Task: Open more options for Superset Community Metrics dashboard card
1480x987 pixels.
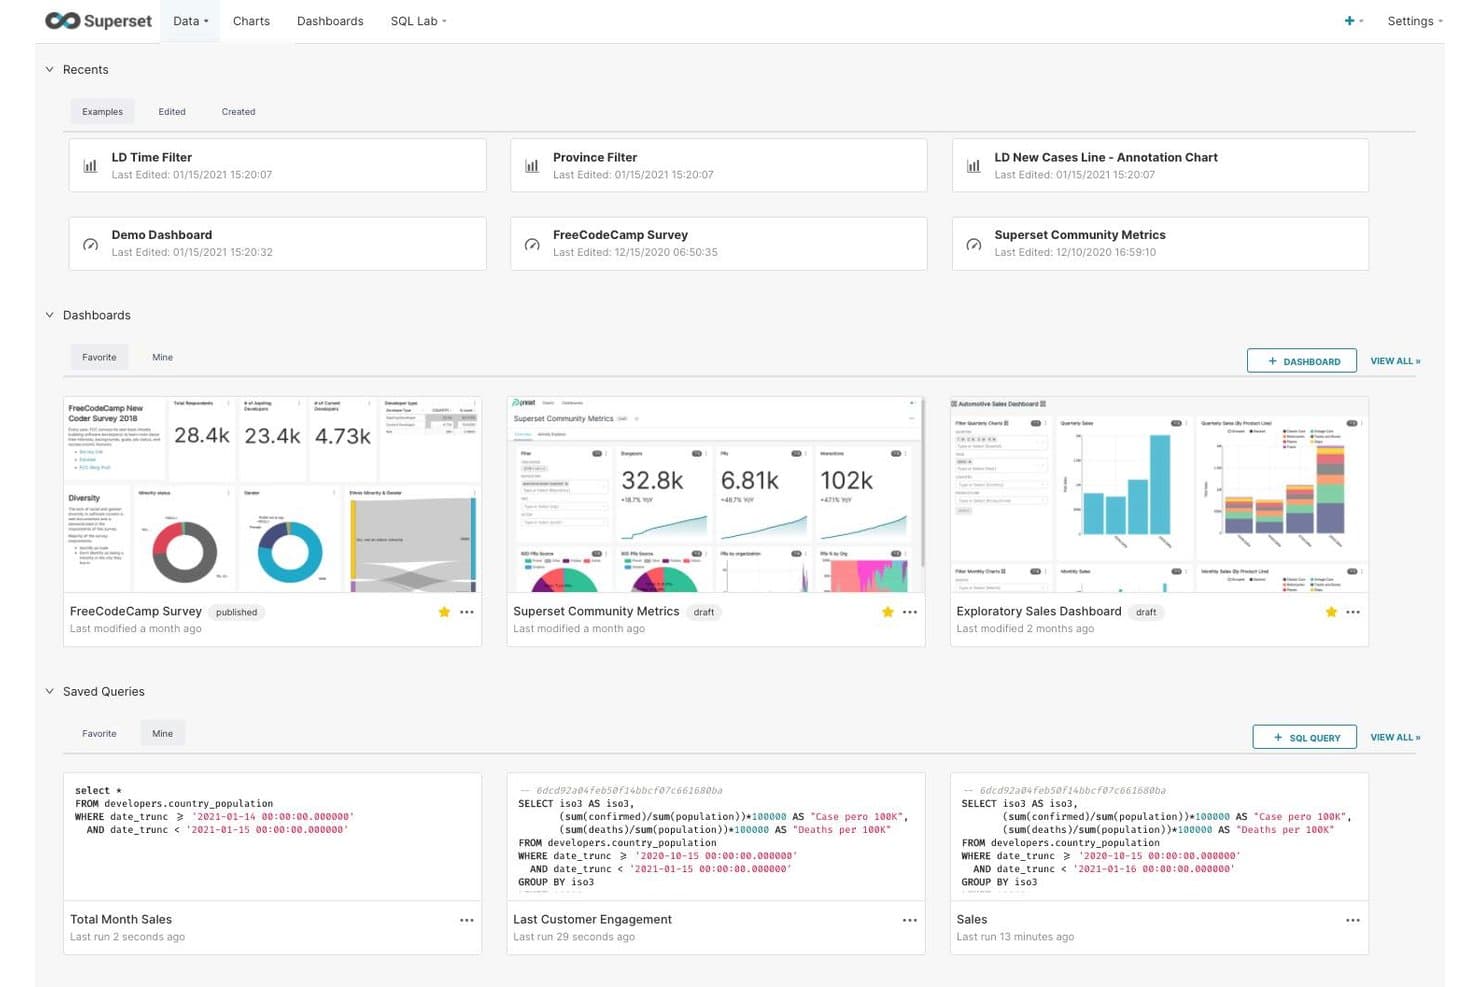Action: [x=910, y=612]
